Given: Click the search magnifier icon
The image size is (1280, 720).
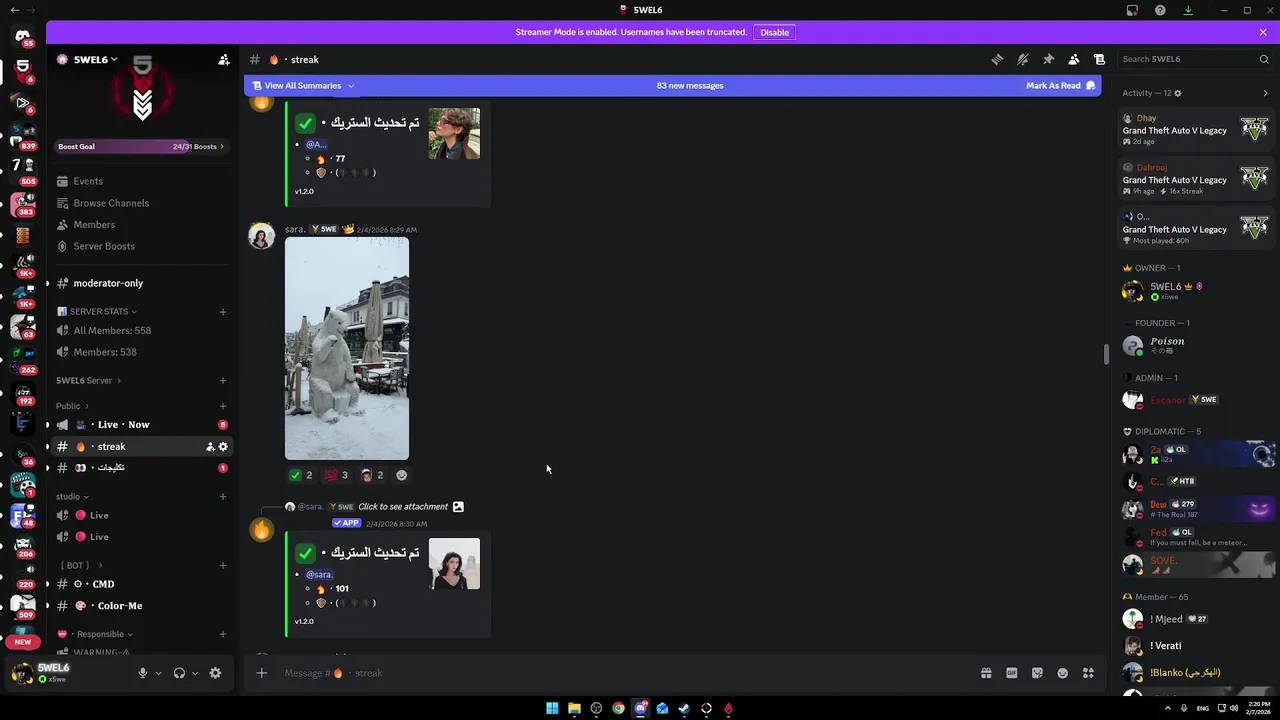Looking at the screenshot, I should pyautogui.click(x=1264, y=59).
